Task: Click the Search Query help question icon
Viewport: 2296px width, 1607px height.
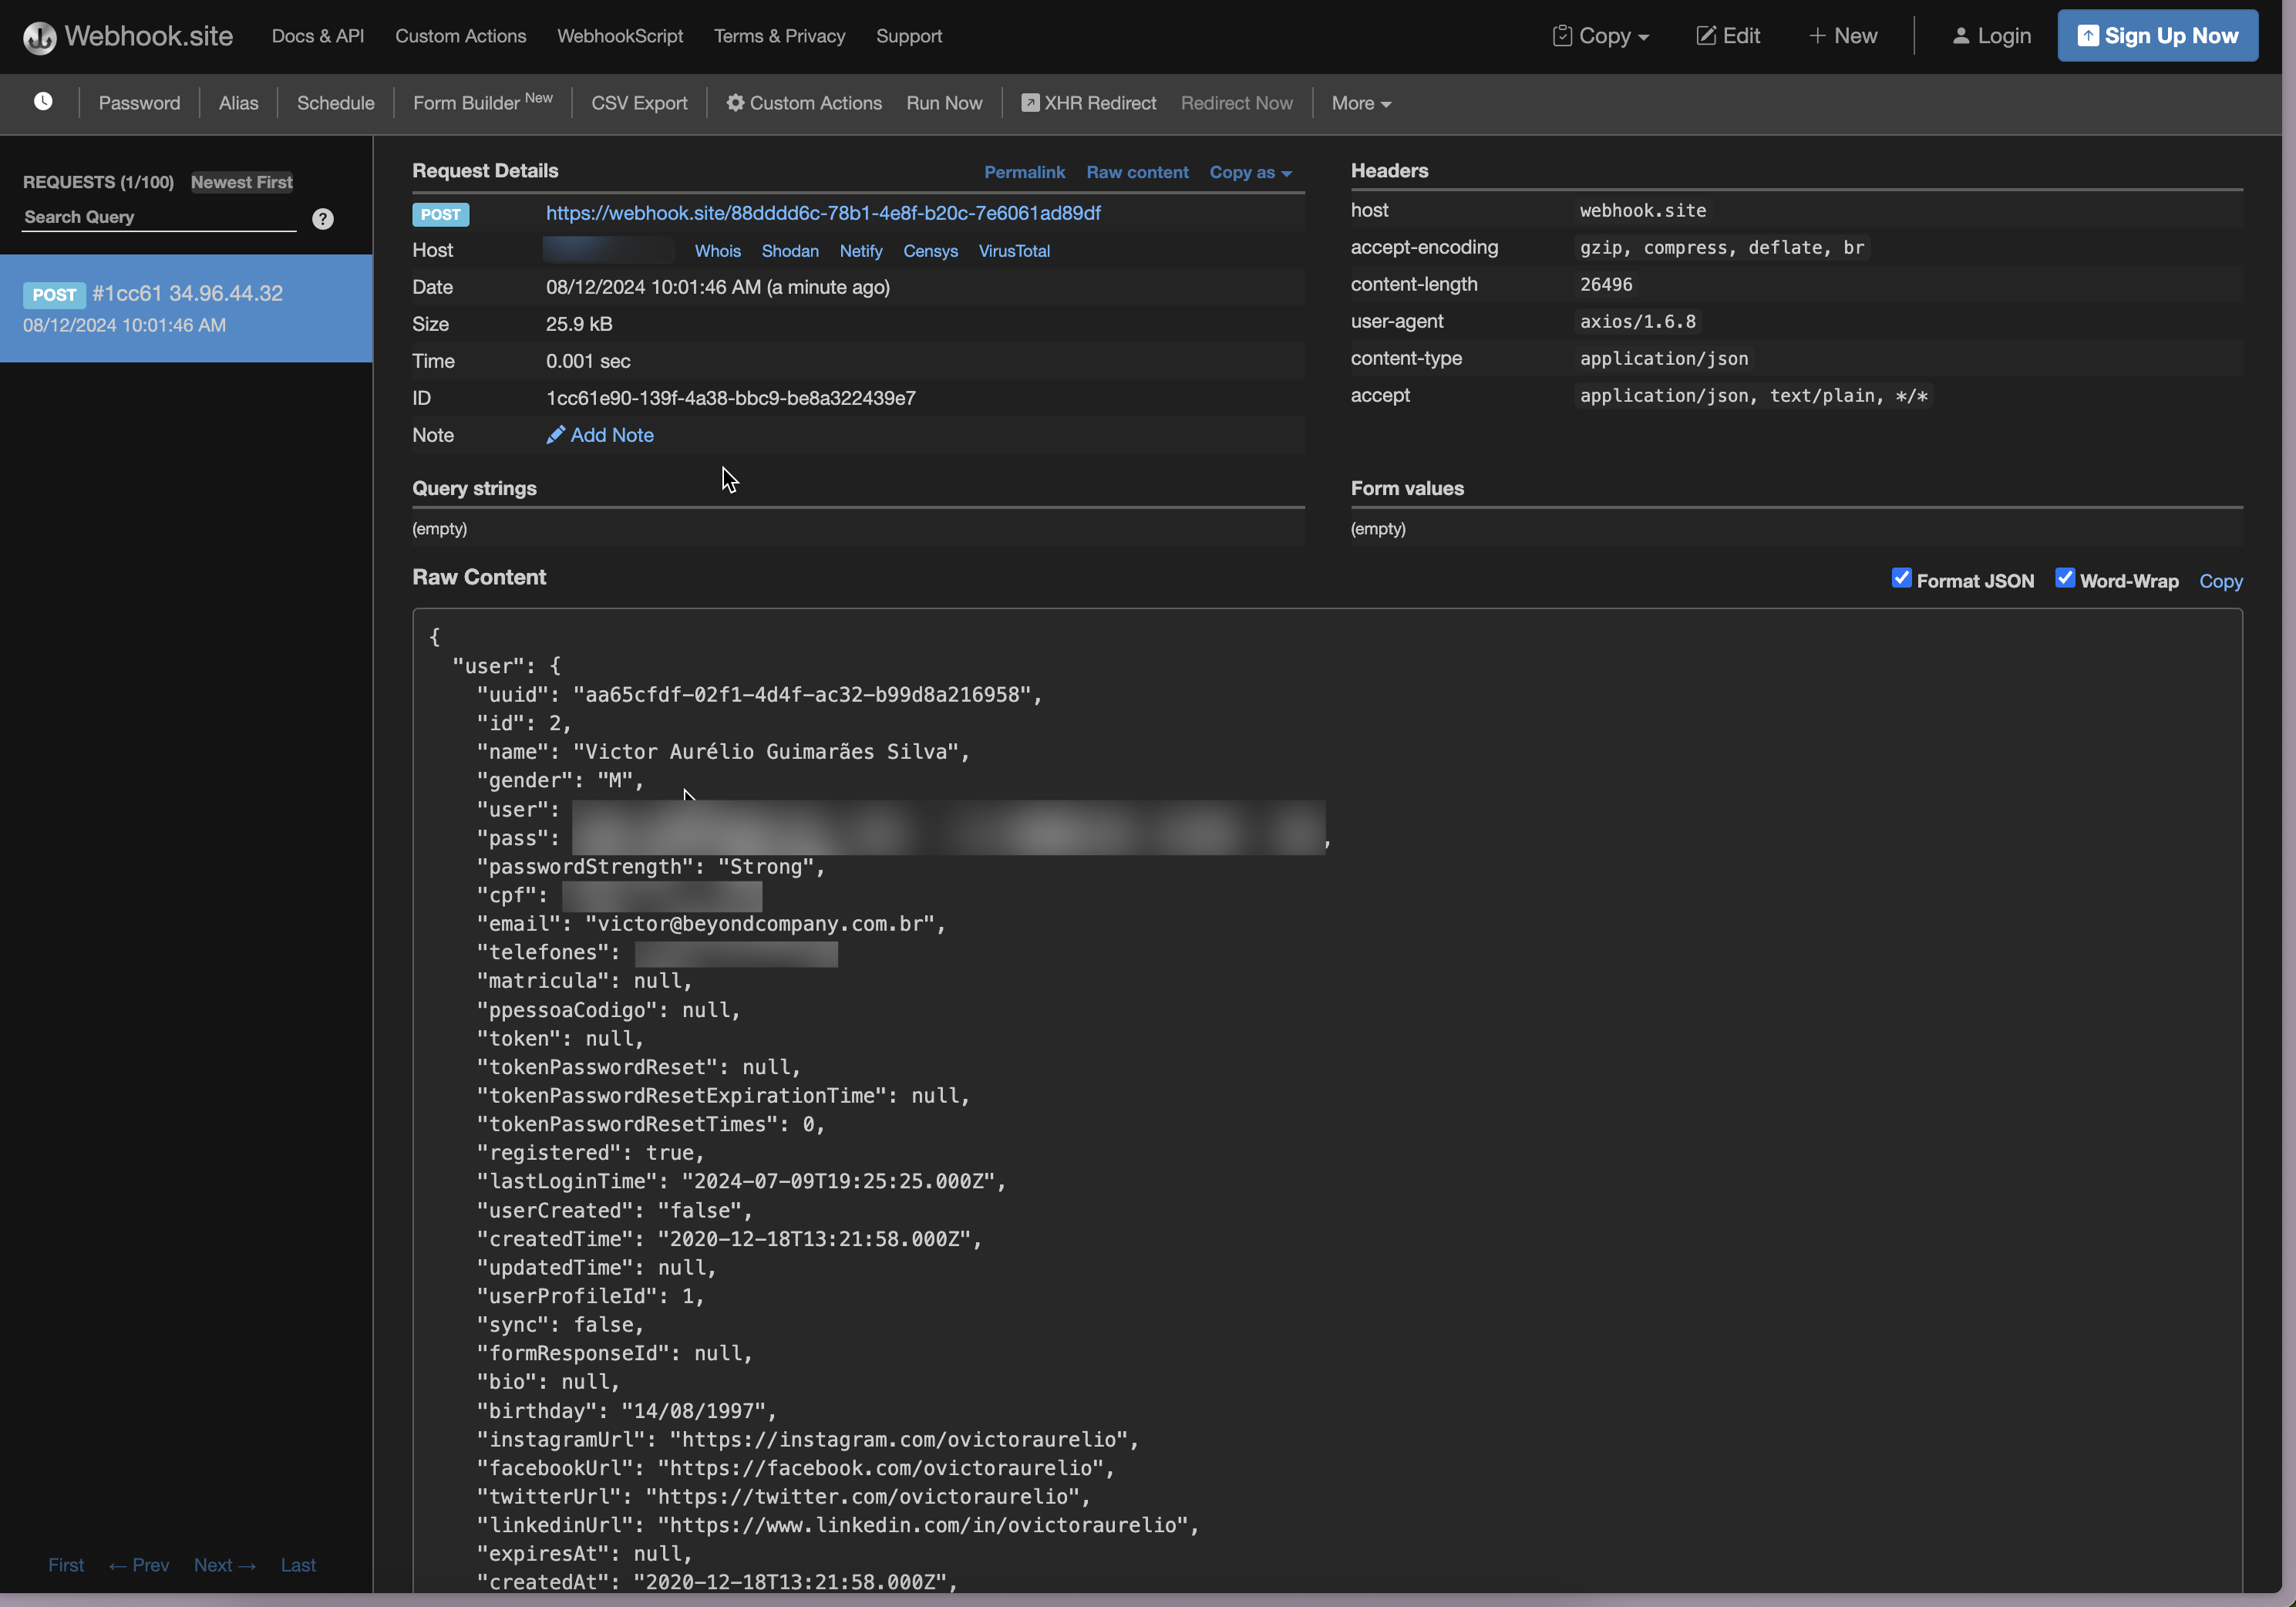Action: (x=322, y=219)
